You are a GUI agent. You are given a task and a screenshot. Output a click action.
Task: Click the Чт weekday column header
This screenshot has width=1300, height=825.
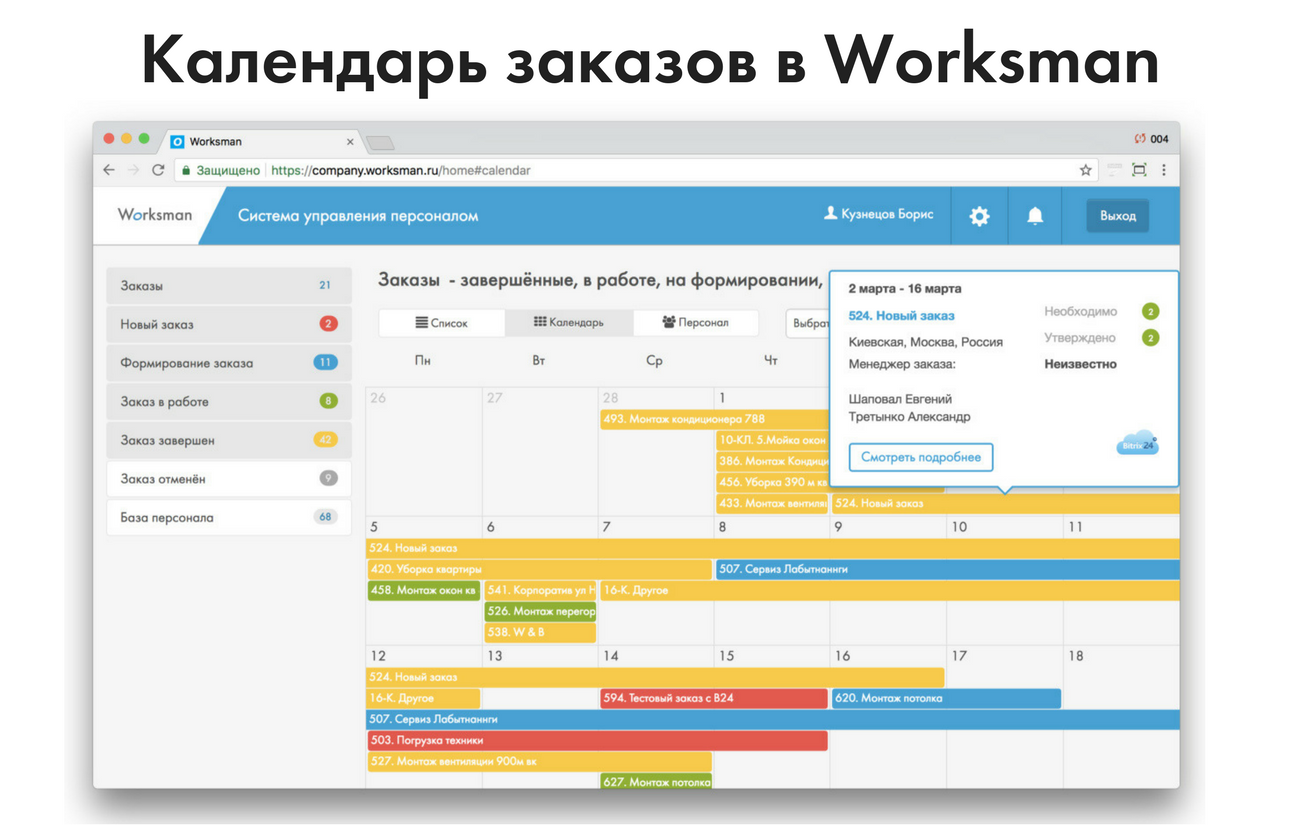pos(770,361)
